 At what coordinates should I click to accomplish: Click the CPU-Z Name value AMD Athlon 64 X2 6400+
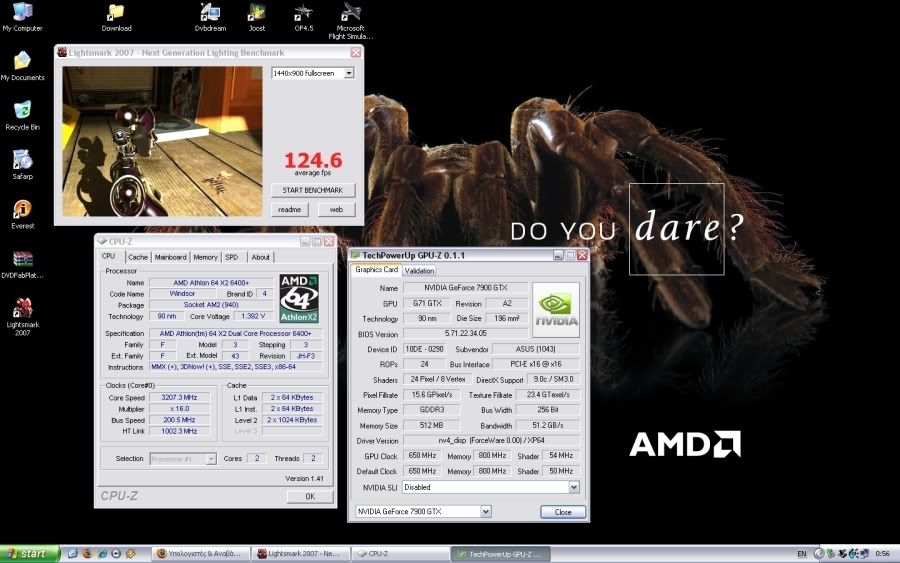[211, 282]
